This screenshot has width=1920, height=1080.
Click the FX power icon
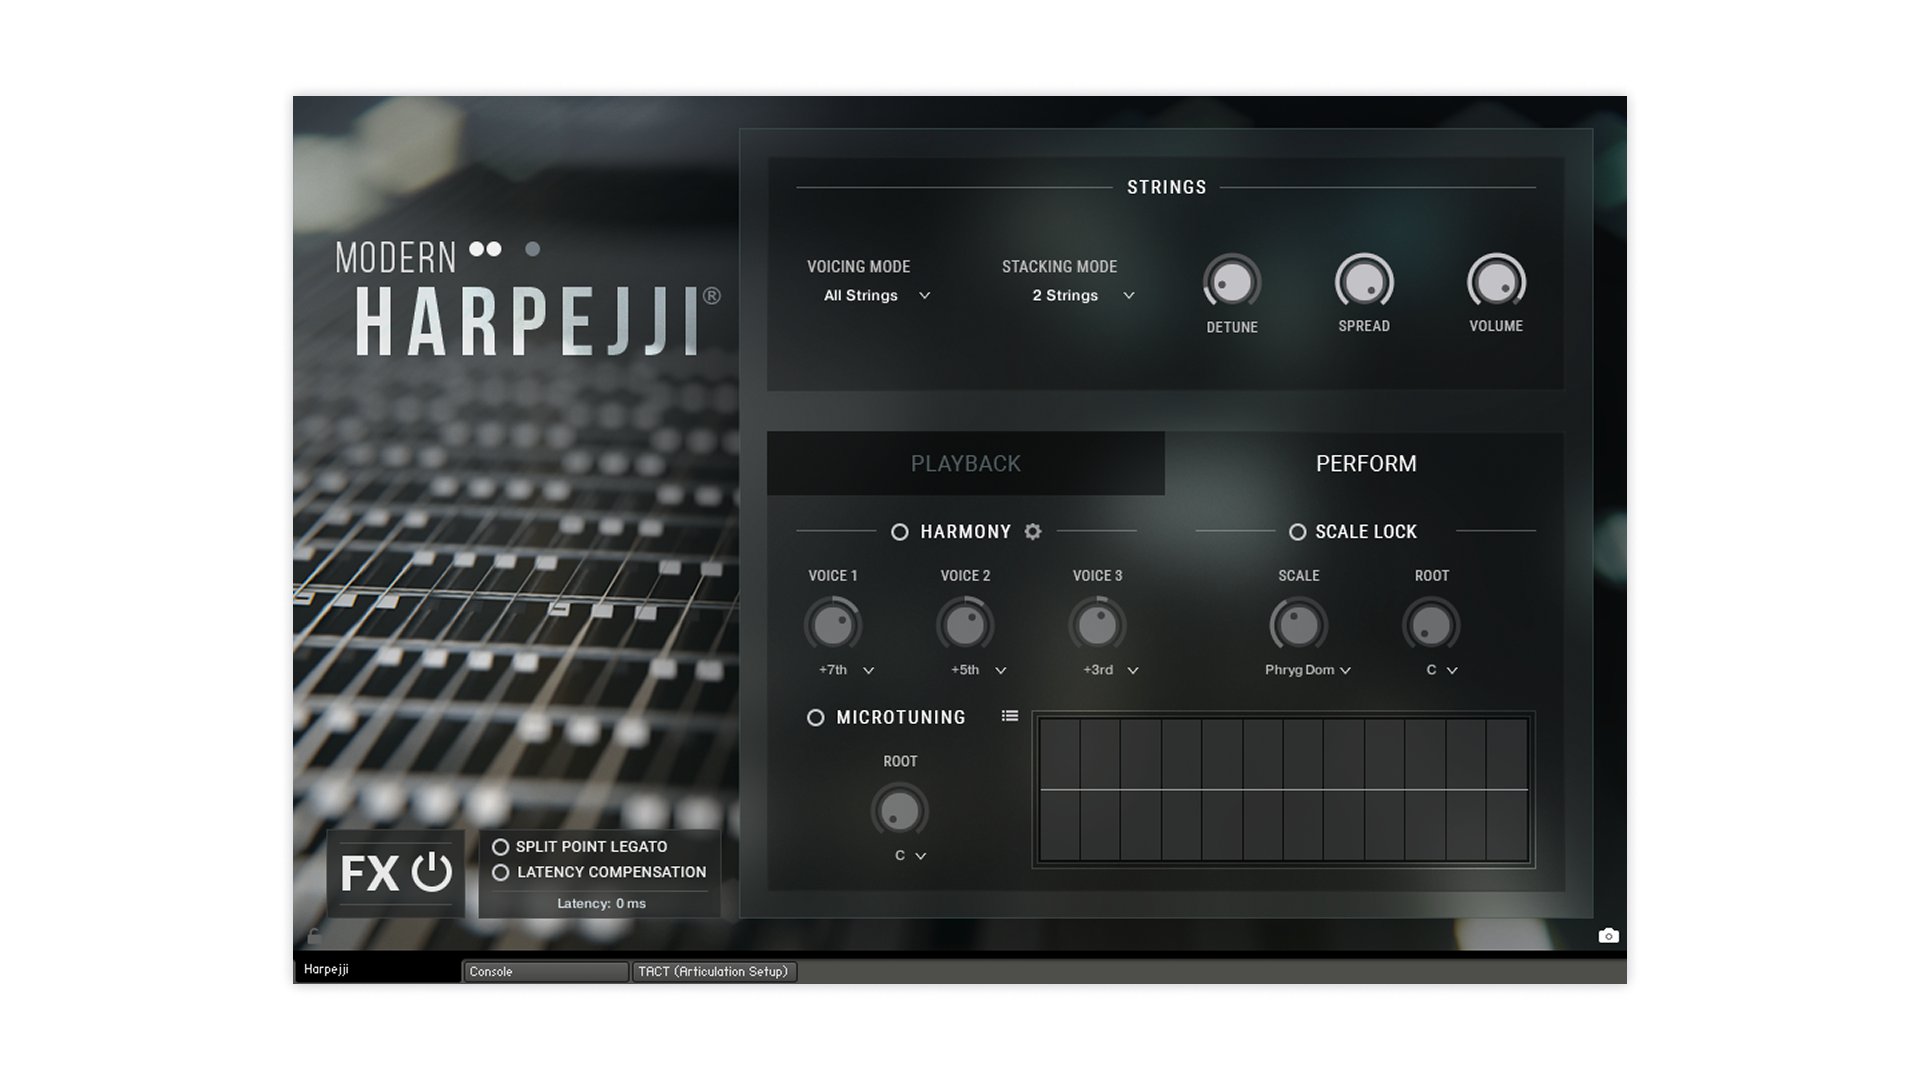tap(432, 872)
